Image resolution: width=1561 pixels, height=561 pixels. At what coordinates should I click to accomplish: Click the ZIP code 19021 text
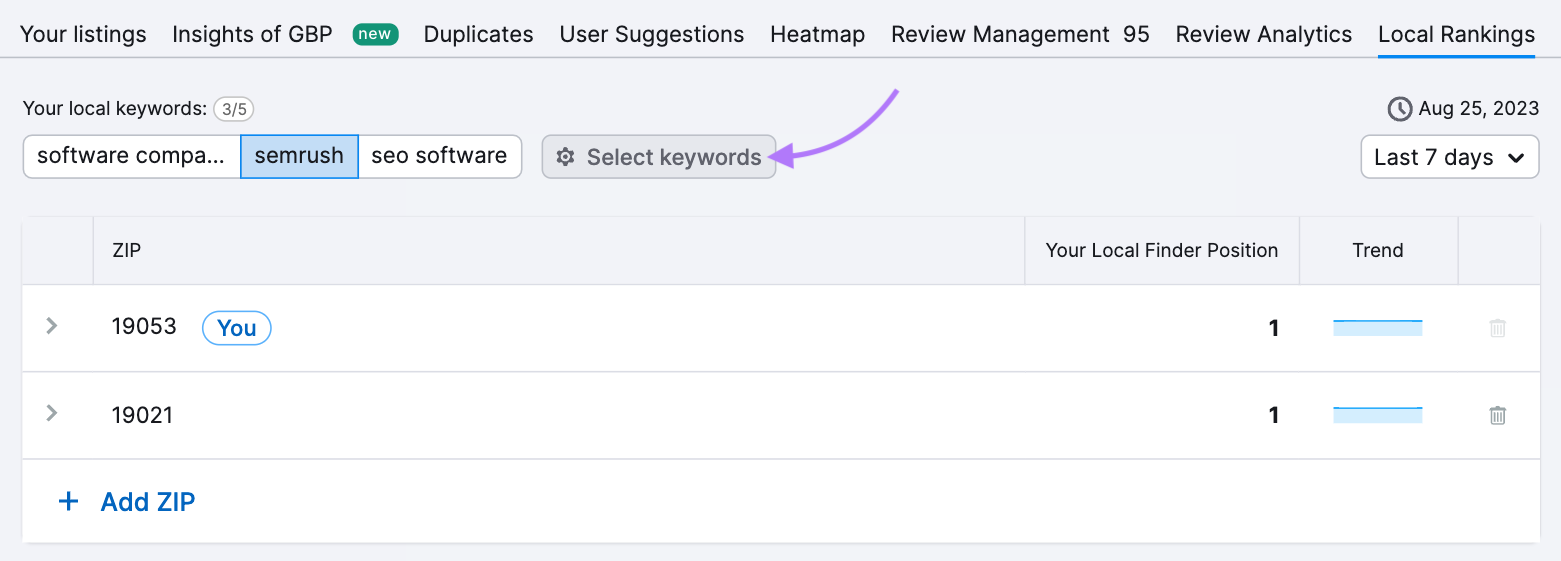[142, 415]
